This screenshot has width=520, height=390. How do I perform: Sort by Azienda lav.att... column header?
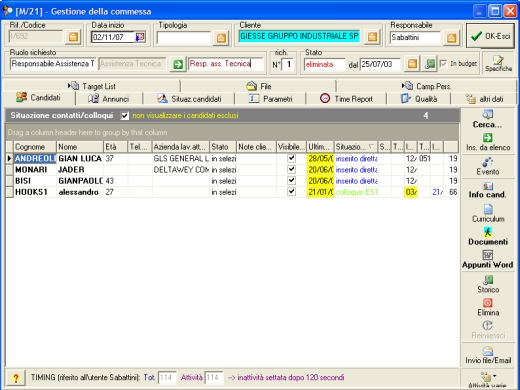[181, 147]
